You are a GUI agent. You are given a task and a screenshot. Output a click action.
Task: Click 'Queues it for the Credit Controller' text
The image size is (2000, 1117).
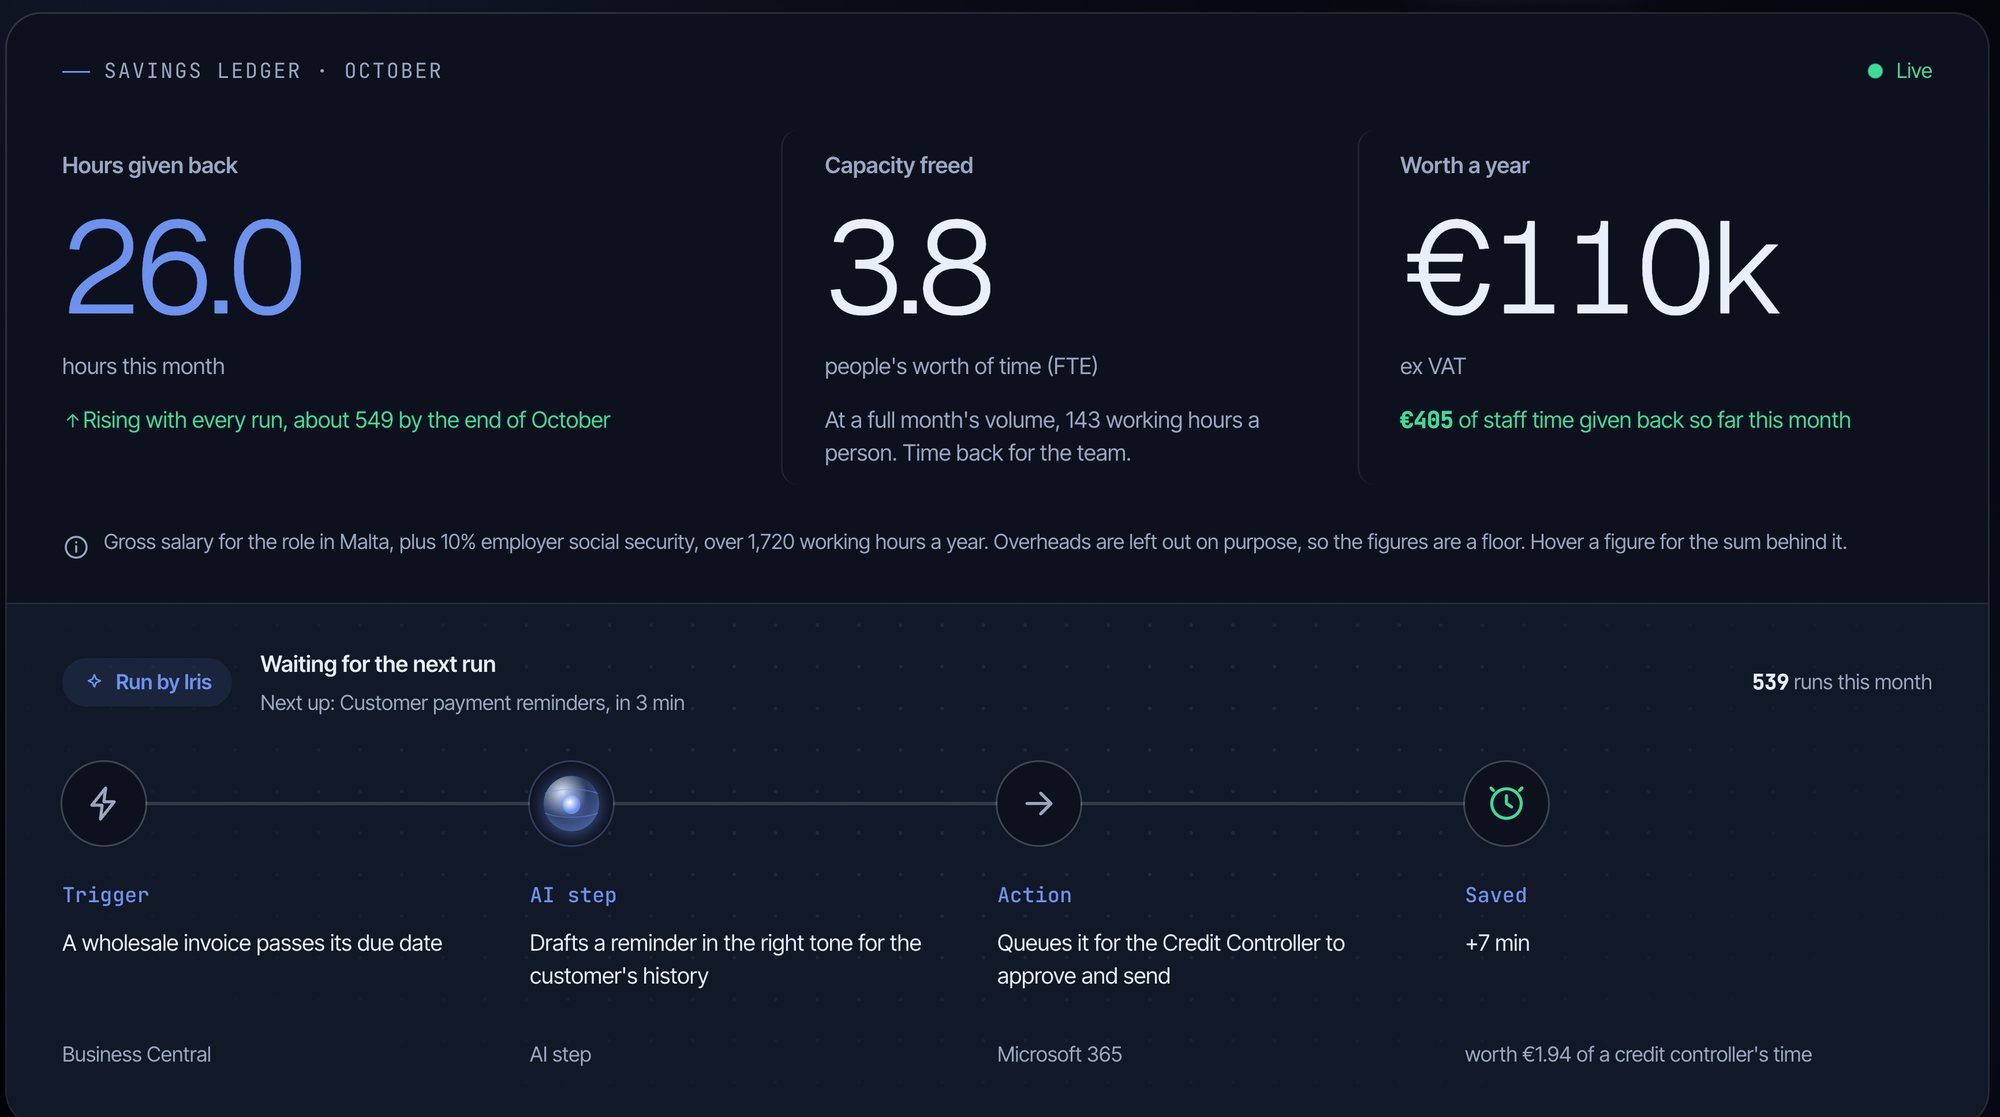1171,959
